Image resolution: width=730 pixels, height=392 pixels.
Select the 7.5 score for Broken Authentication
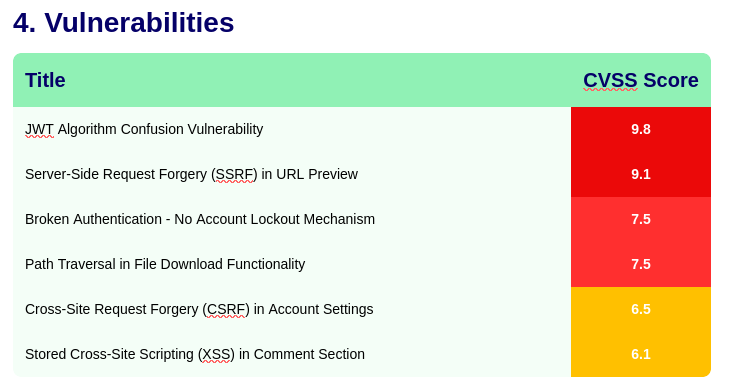641,219
